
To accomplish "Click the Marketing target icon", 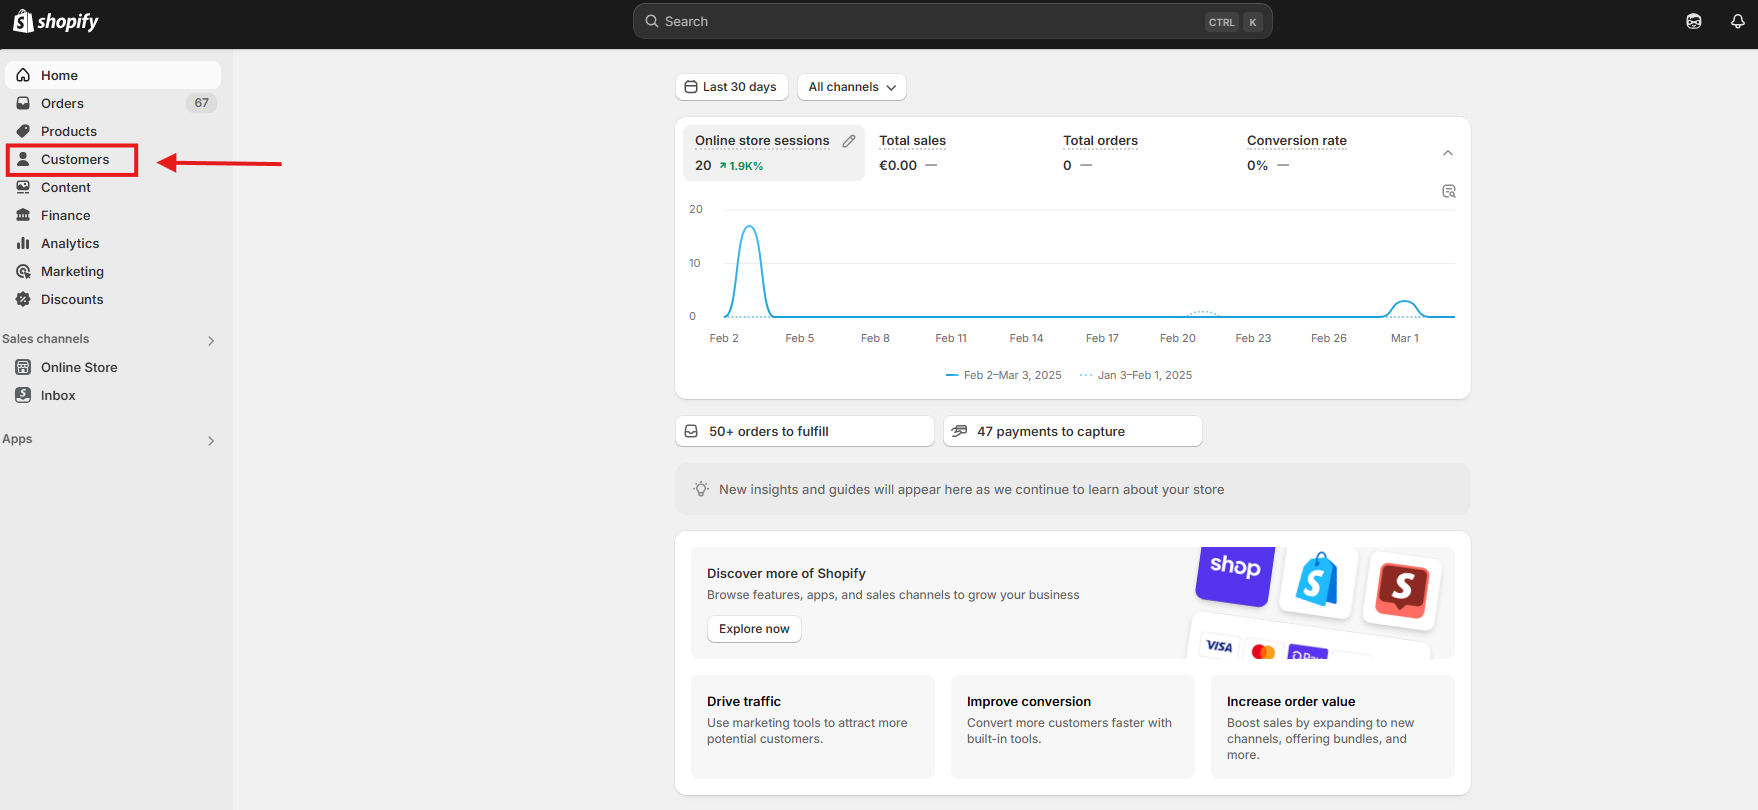I will click(23, 271).
